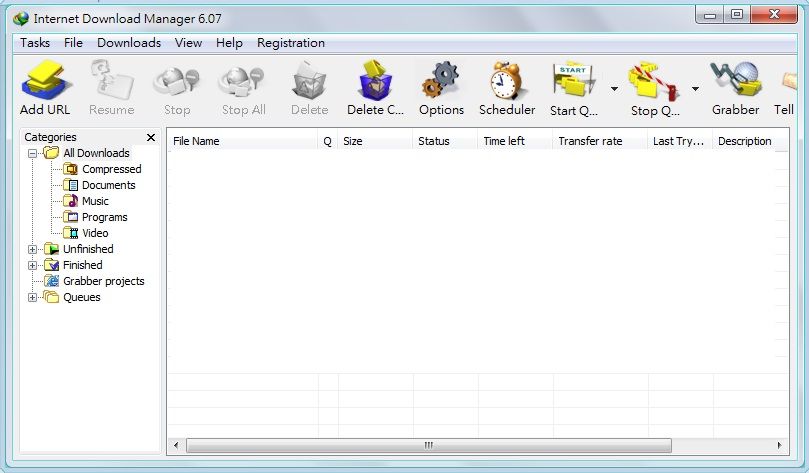Click the scrollbar left arrow
The width and height of the screenshot is (809, 473).
pos(176,445)
